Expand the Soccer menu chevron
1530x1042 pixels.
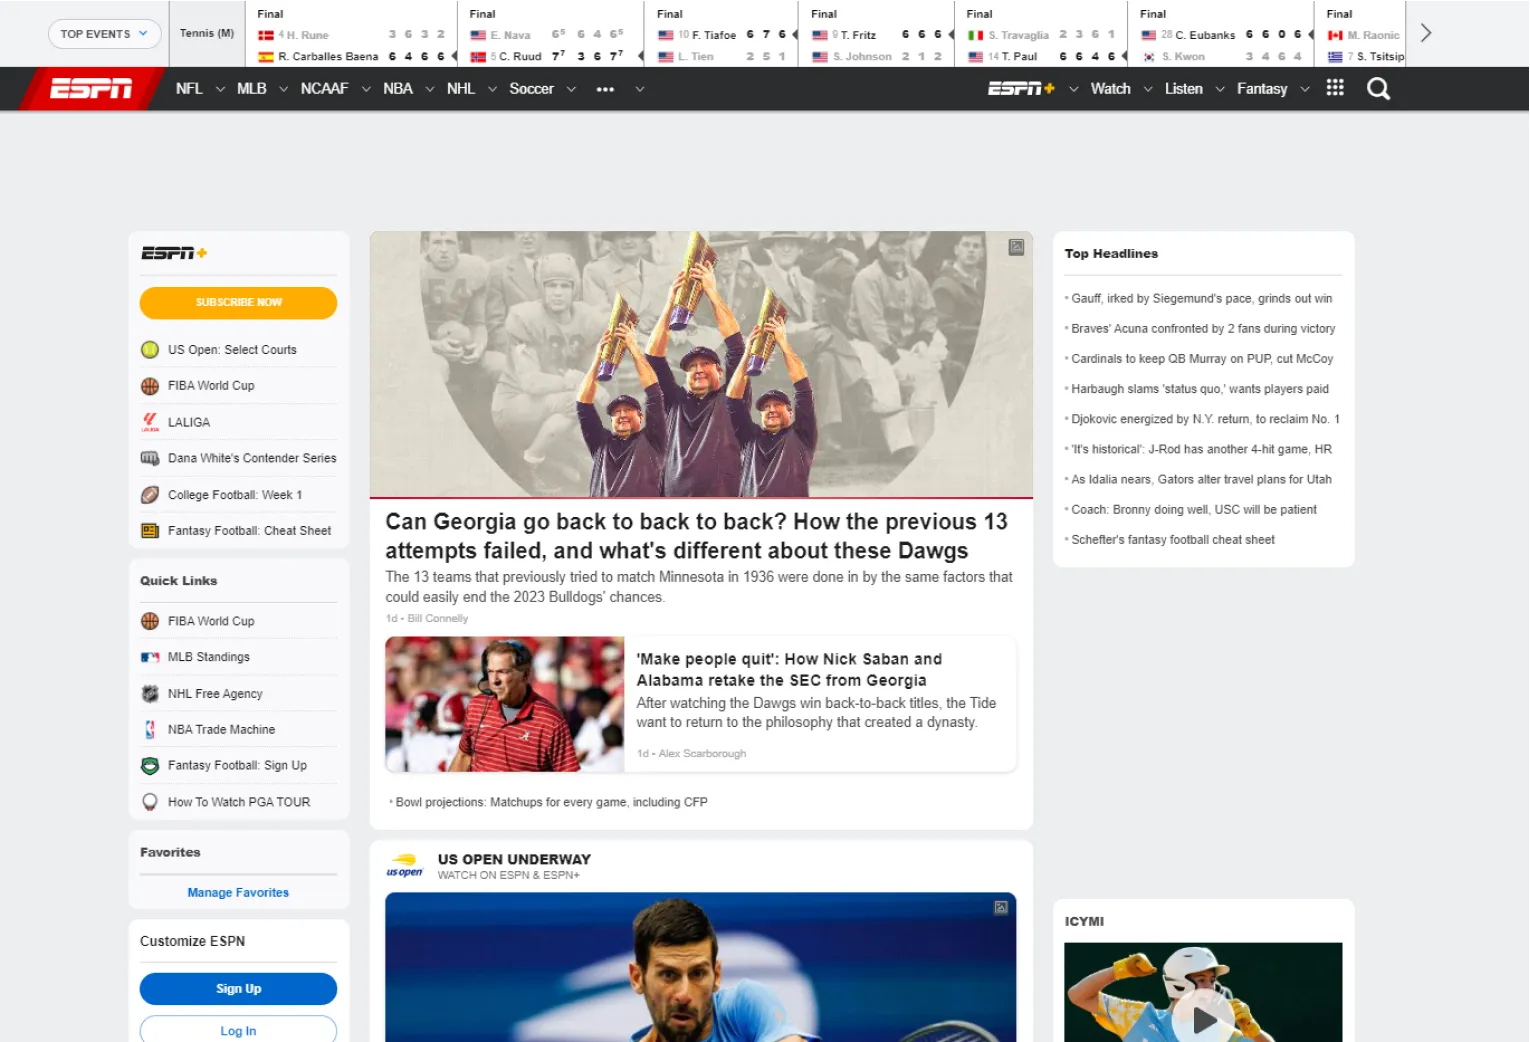[x=571, y=89]
